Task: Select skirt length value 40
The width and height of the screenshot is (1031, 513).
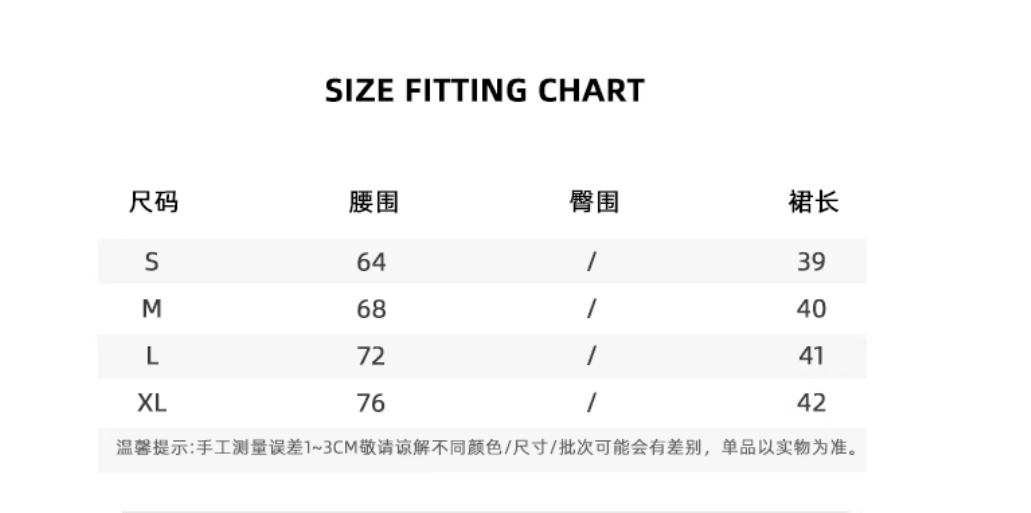Action: click(811, 309)
